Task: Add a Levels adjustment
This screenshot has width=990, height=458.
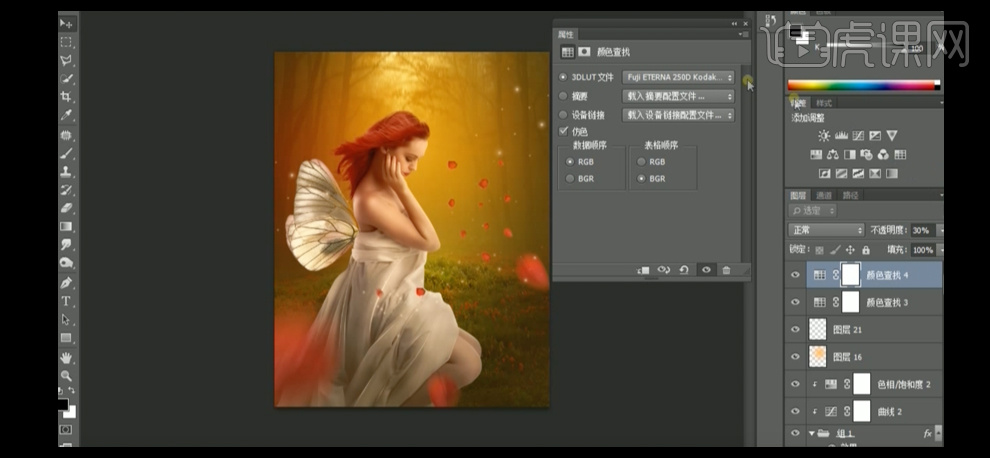Action: click(x=841, y=135)
